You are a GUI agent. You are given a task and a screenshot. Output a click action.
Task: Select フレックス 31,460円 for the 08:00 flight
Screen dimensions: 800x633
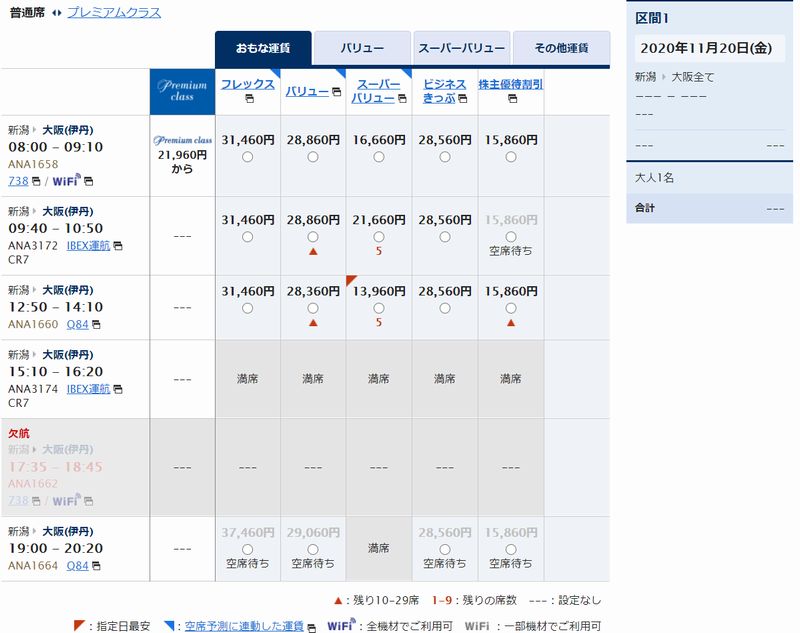click(x=247, y=157)
